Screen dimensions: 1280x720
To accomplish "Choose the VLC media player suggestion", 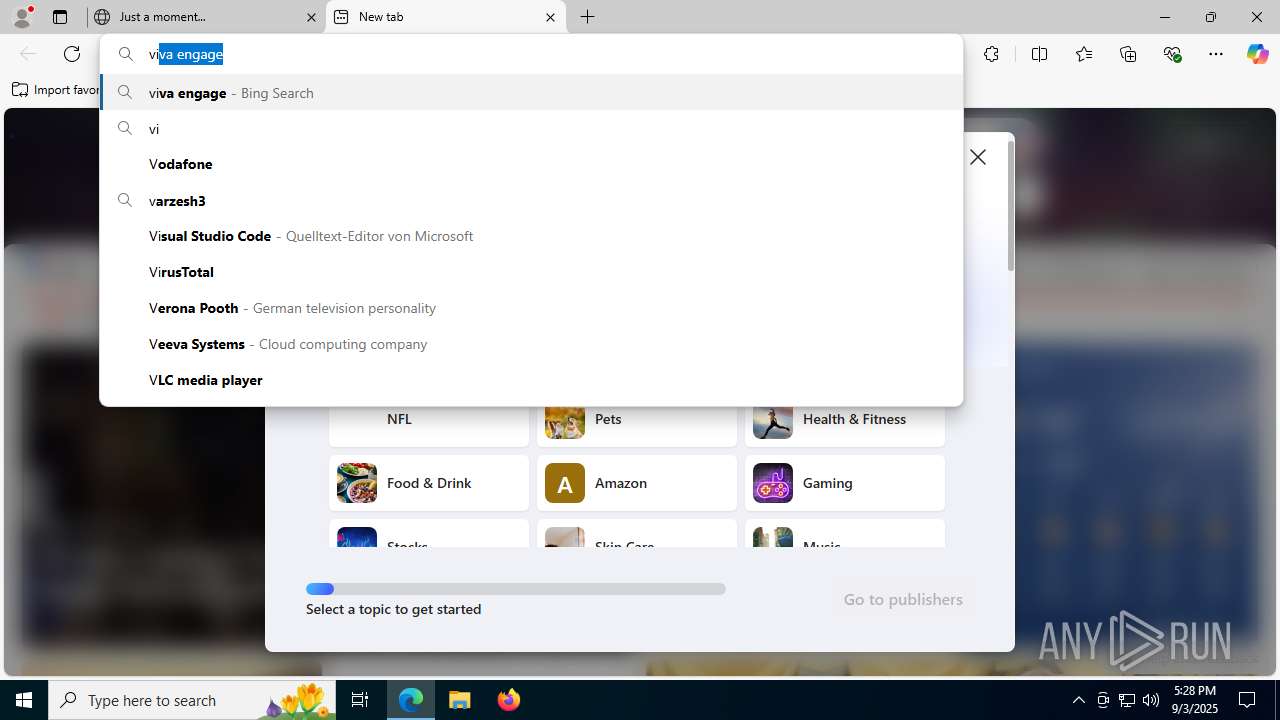I will click(x=531, y=380).
